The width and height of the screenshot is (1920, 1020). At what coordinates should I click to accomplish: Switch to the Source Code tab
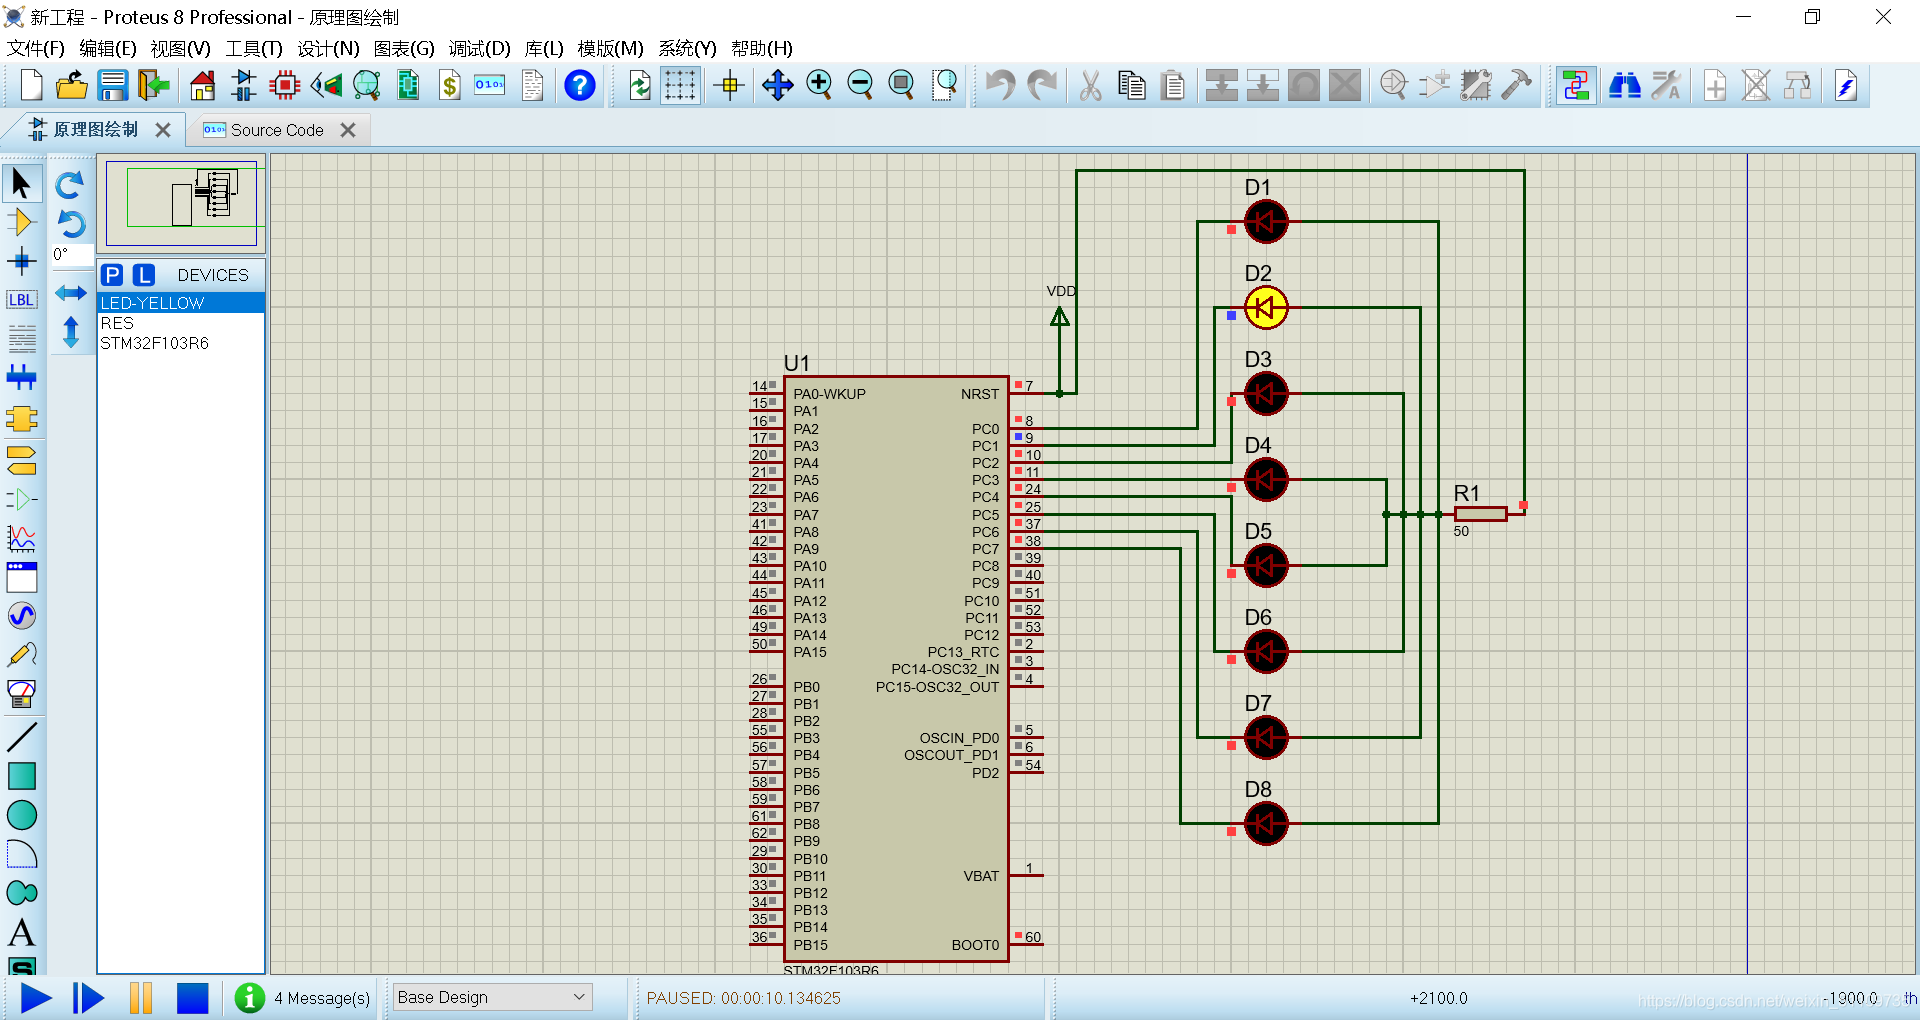coord(277,130)
